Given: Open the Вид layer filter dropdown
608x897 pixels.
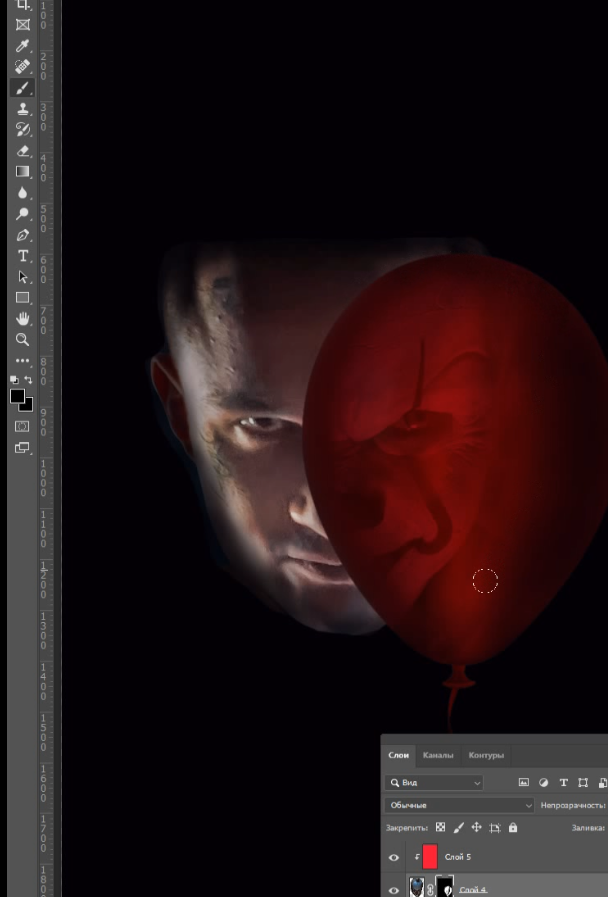Looking at the screenshot, I should 434,783.
